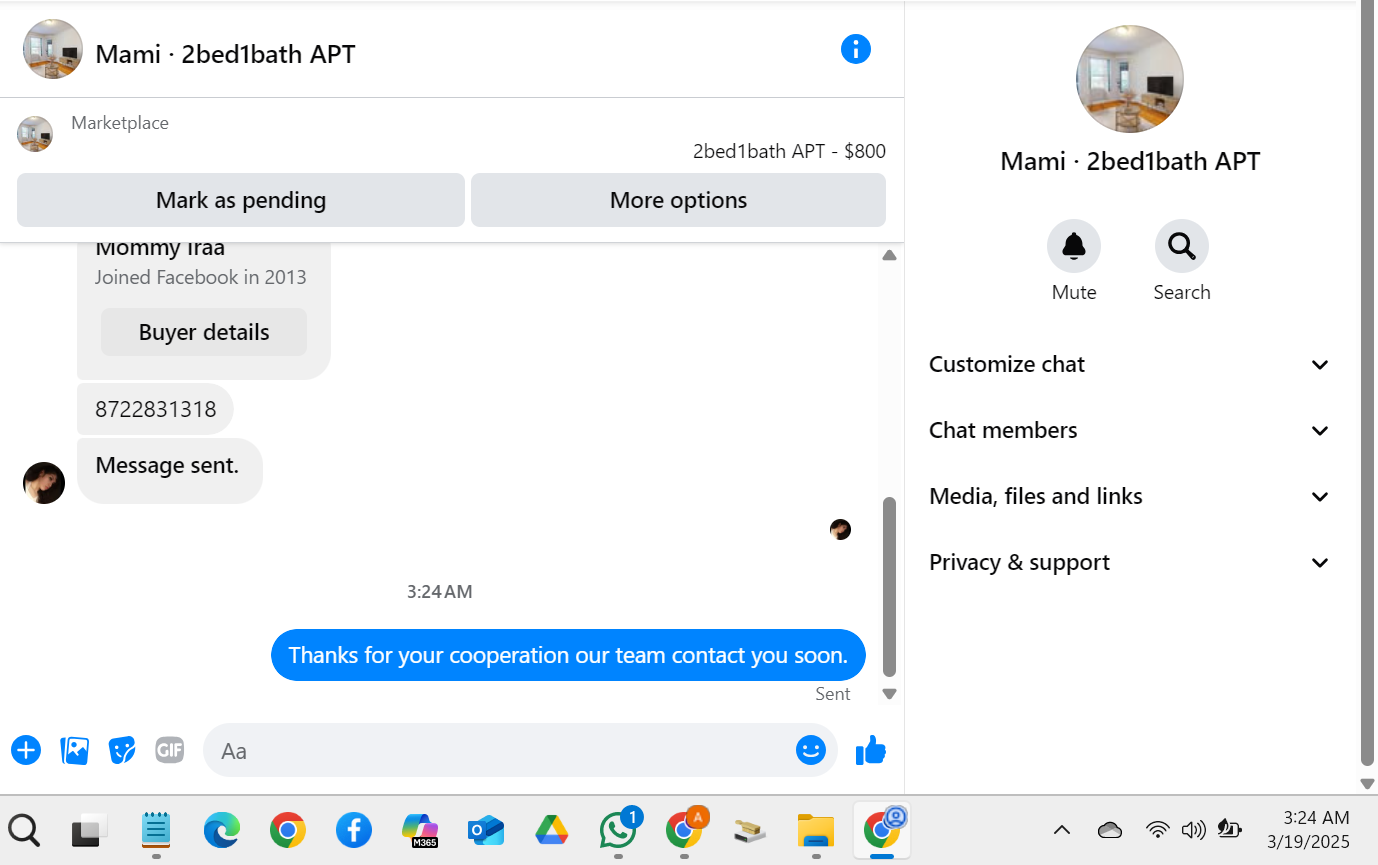This screenshot has height=865, width=1378.
Task: Open GIF picker
Action: coord(170,750)
